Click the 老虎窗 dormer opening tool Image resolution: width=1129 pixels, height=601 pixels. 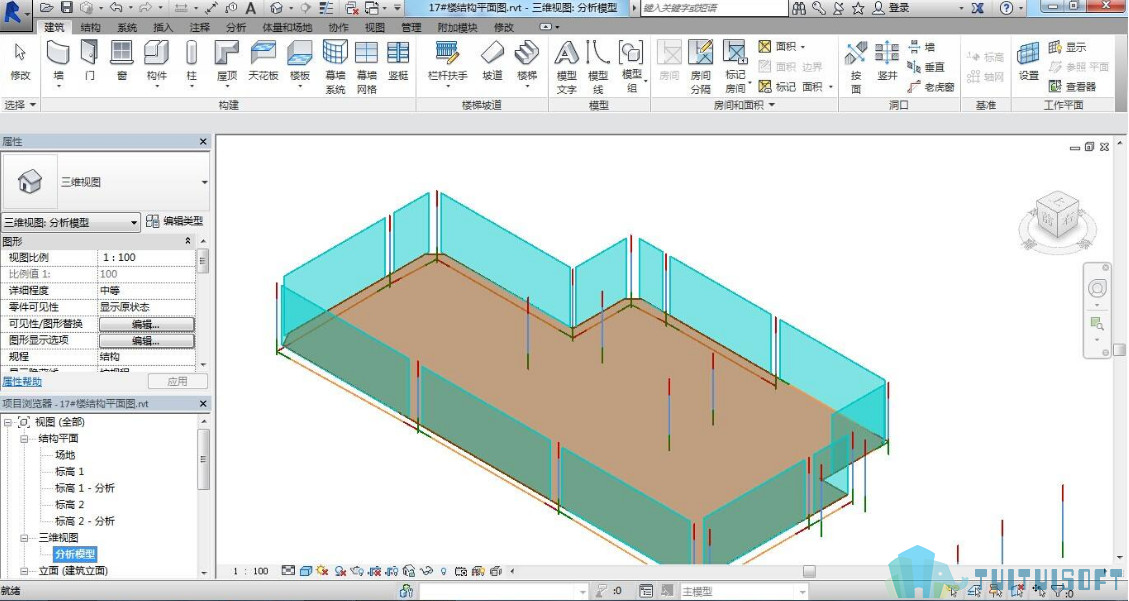931,87
